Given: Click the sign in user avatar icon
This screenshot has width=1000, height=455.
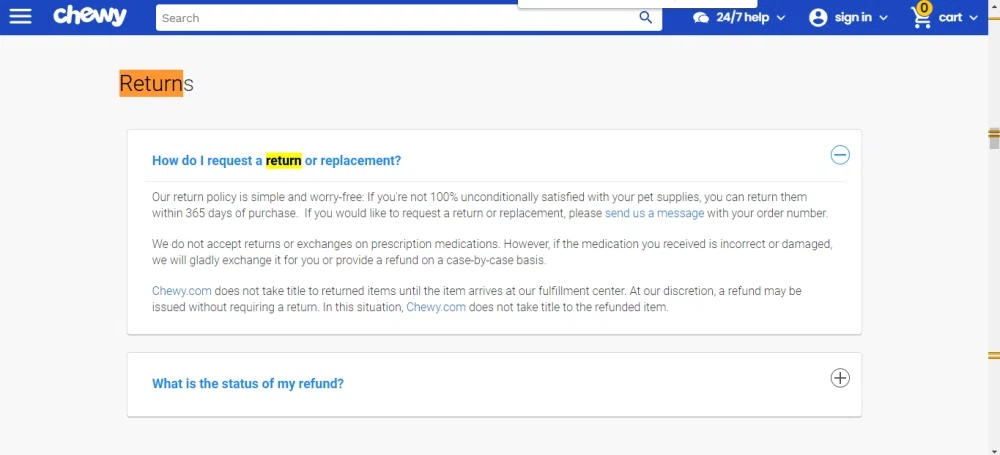Looking at the screenshot, I should point(818,18).
